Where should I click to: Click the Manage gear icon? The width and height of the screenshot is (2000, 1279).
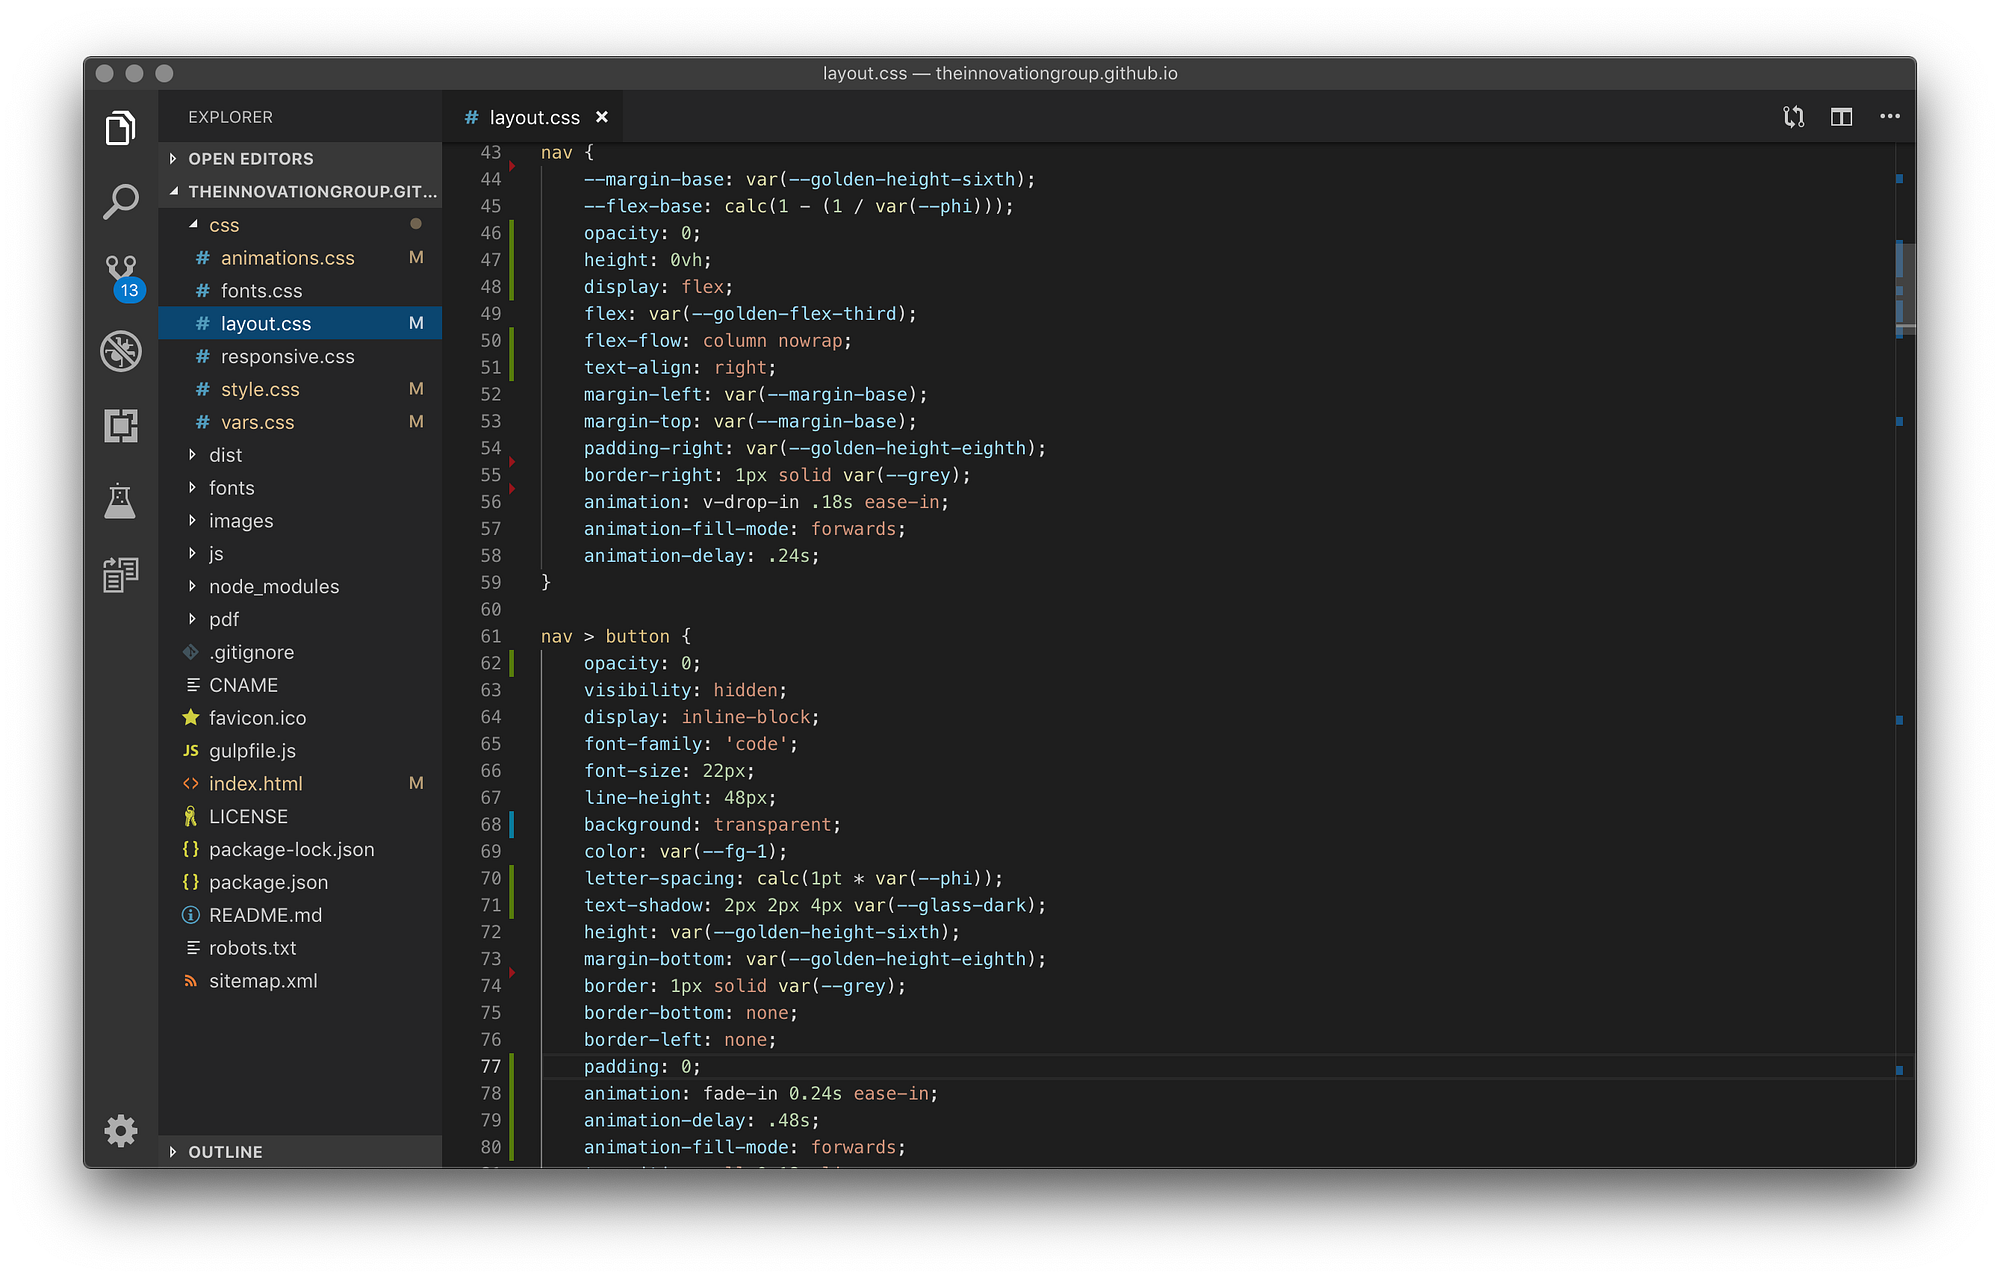pos(121,1131)
